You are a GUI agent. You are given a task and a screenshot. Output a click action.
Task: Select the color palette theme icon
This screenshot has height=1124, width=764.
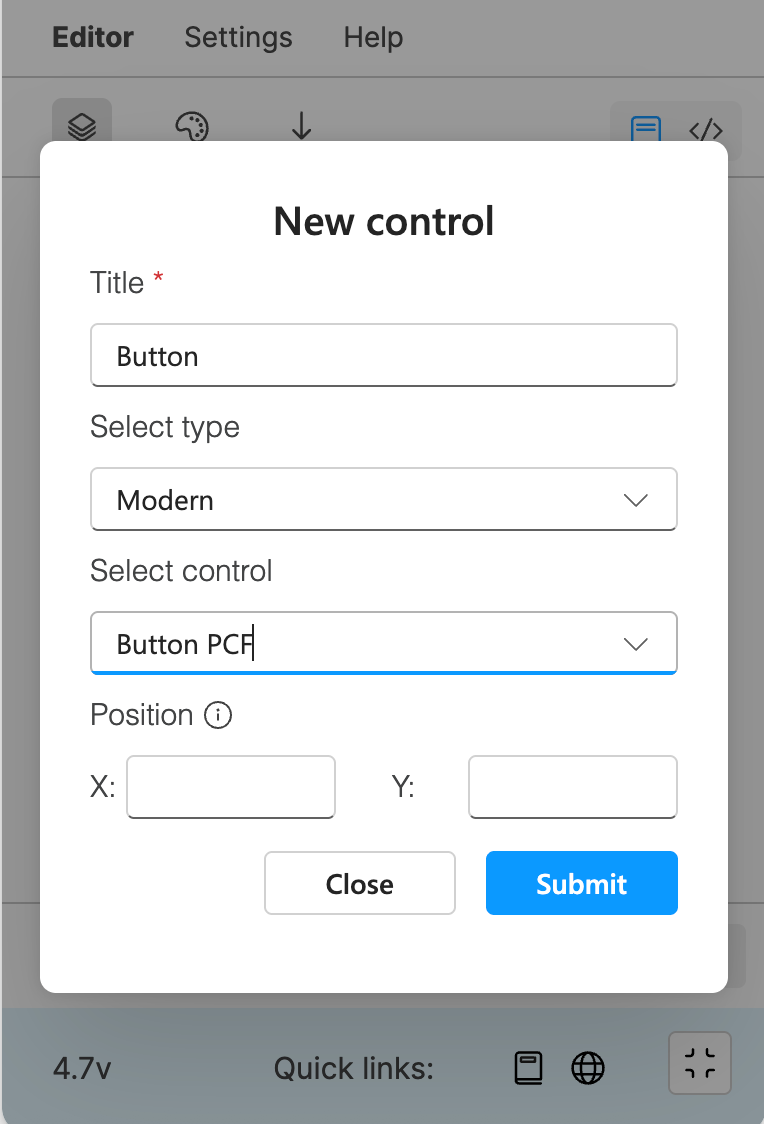(x=192, y=125)
